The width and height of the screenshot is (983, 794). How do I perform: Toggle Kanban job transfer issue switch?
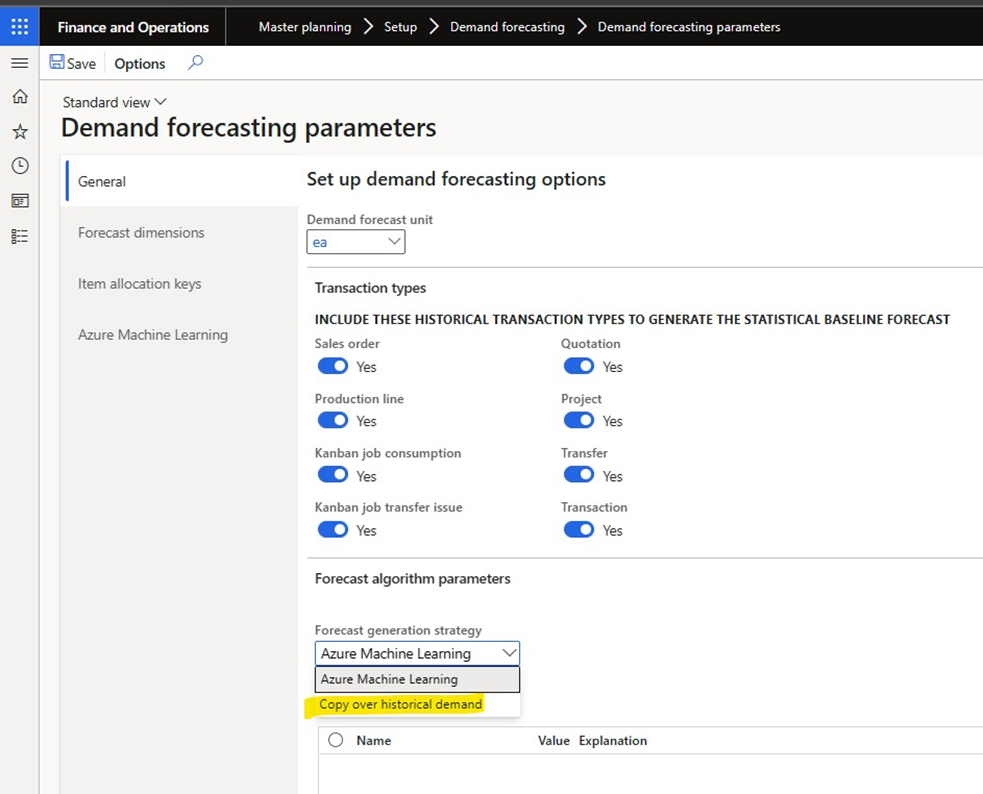[333, 530]
